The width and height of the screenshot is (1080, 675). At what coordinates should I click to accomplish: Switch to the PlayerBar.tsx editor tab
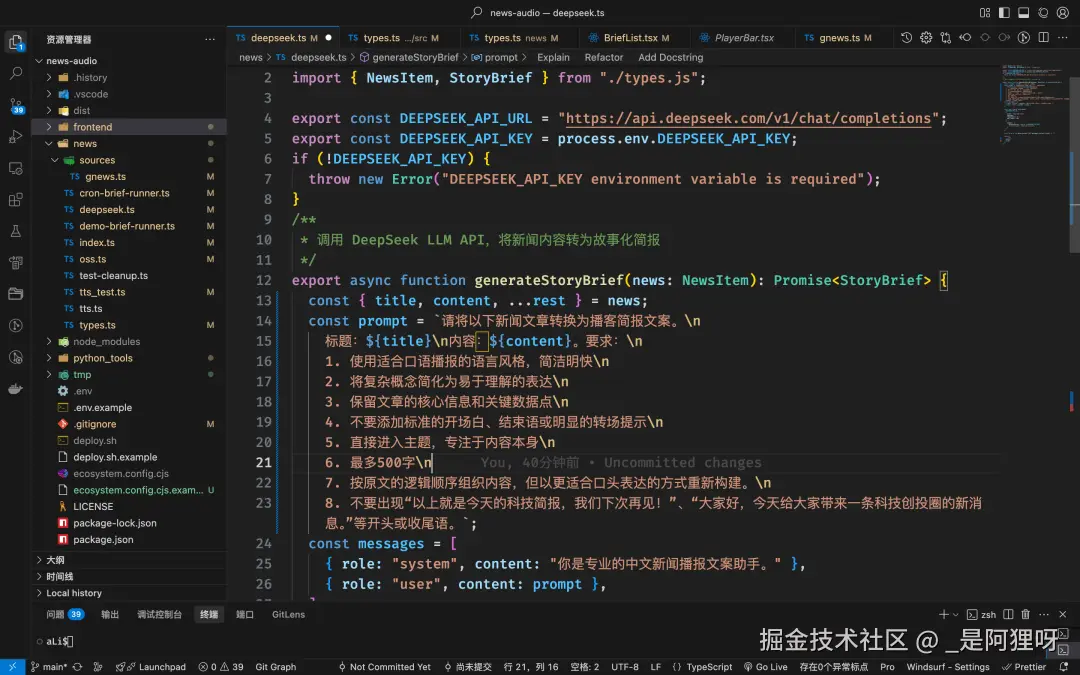point(744,38)
